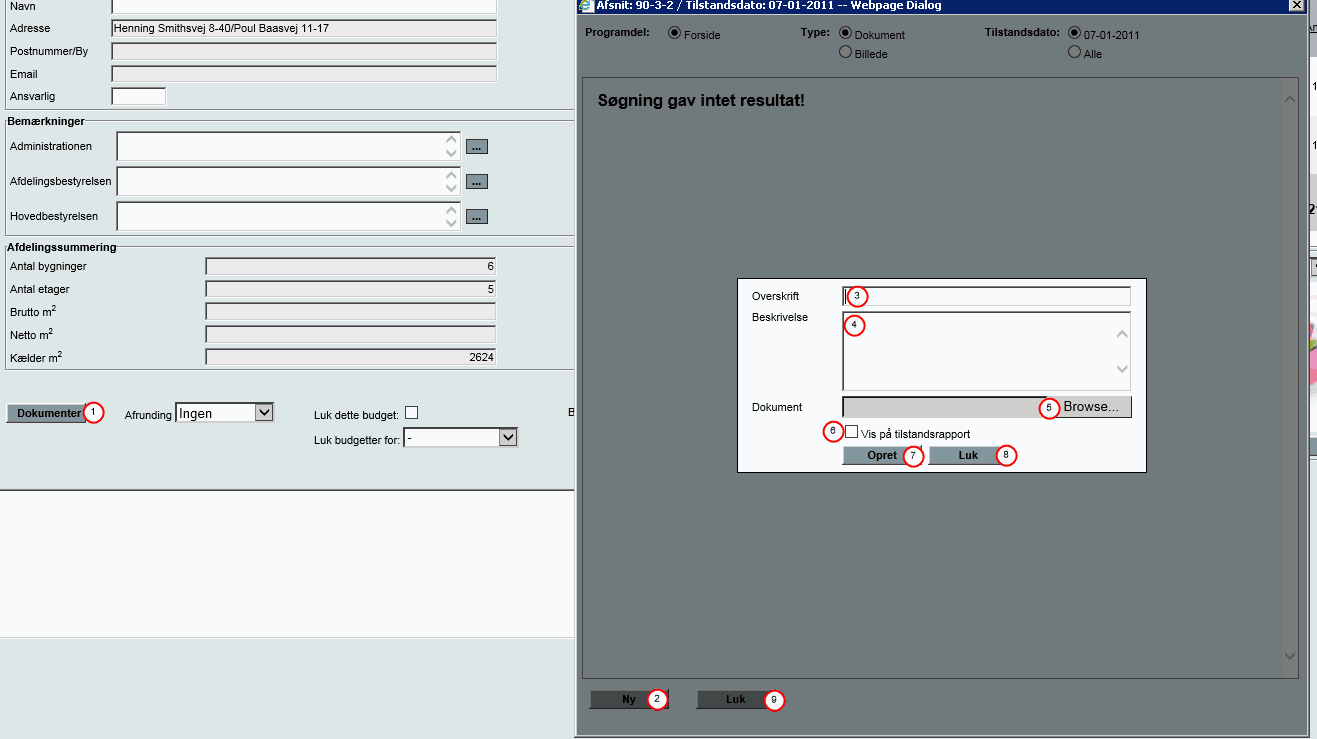
Task: Focus the Overskrift input field
Action: 987,296
